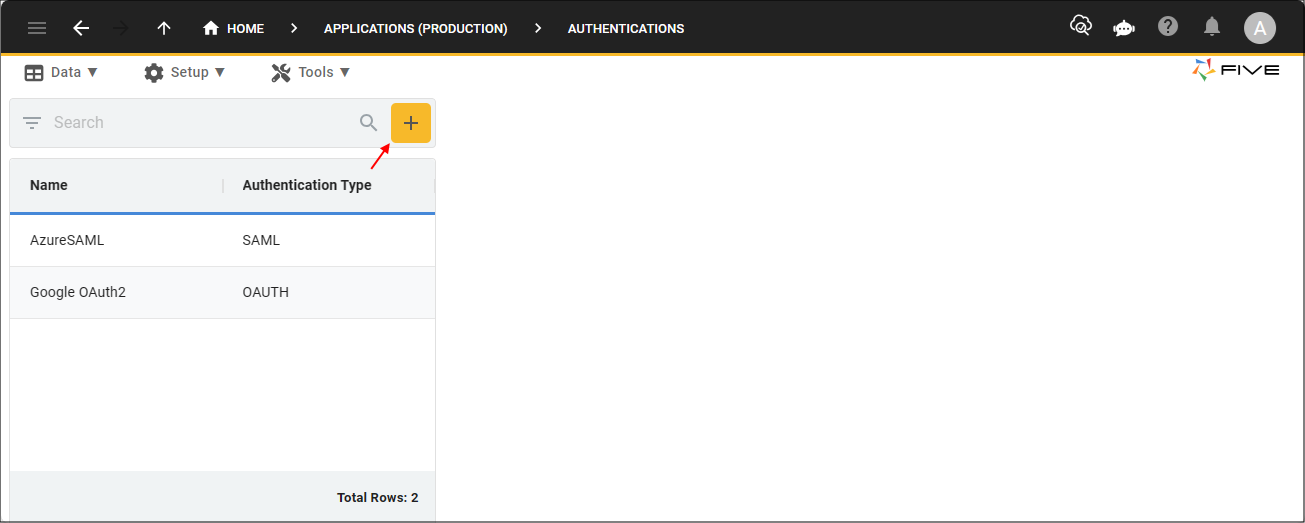This screenshot has width=1305, height=523.
Task: Expand the Setup dropdown menu
Action: pos(185,72)
